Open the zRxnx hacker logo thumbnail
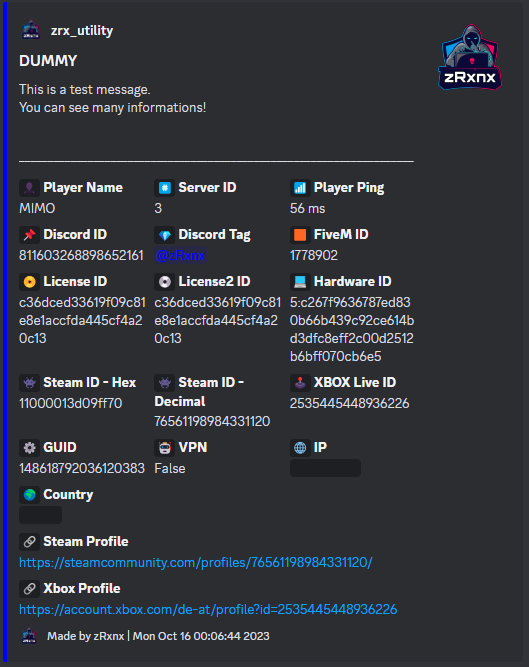This screenshot has height=667, width=529. tap(470, 57)
